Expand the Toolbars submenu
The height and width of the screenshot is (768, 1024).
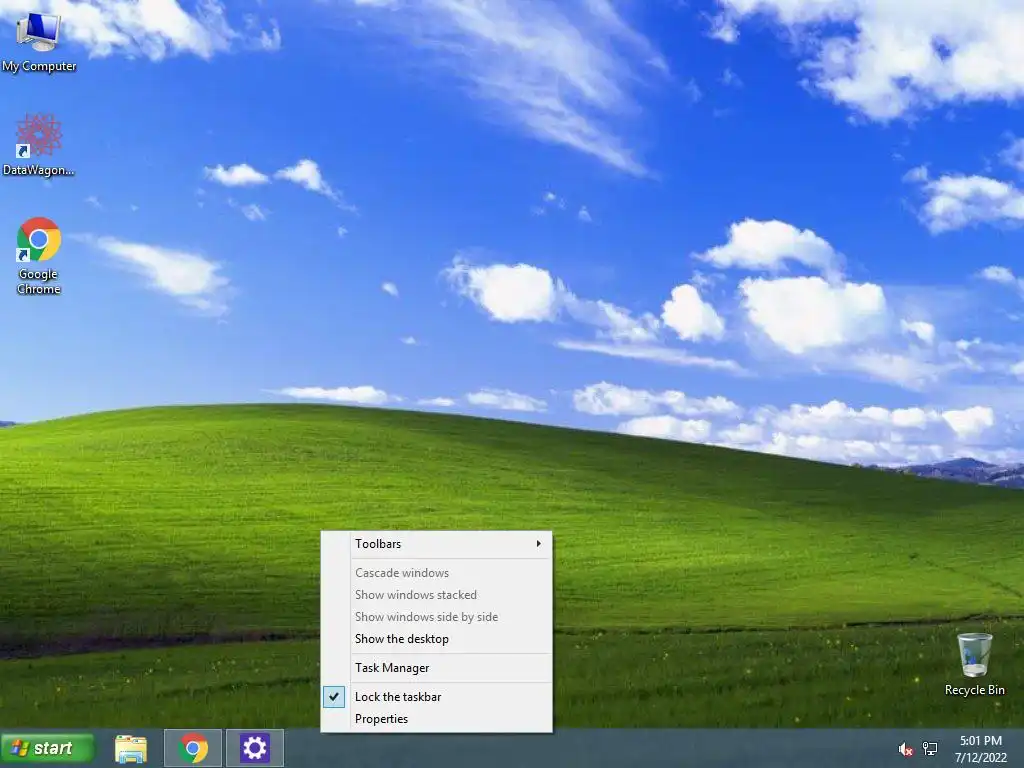pos(436,544)
